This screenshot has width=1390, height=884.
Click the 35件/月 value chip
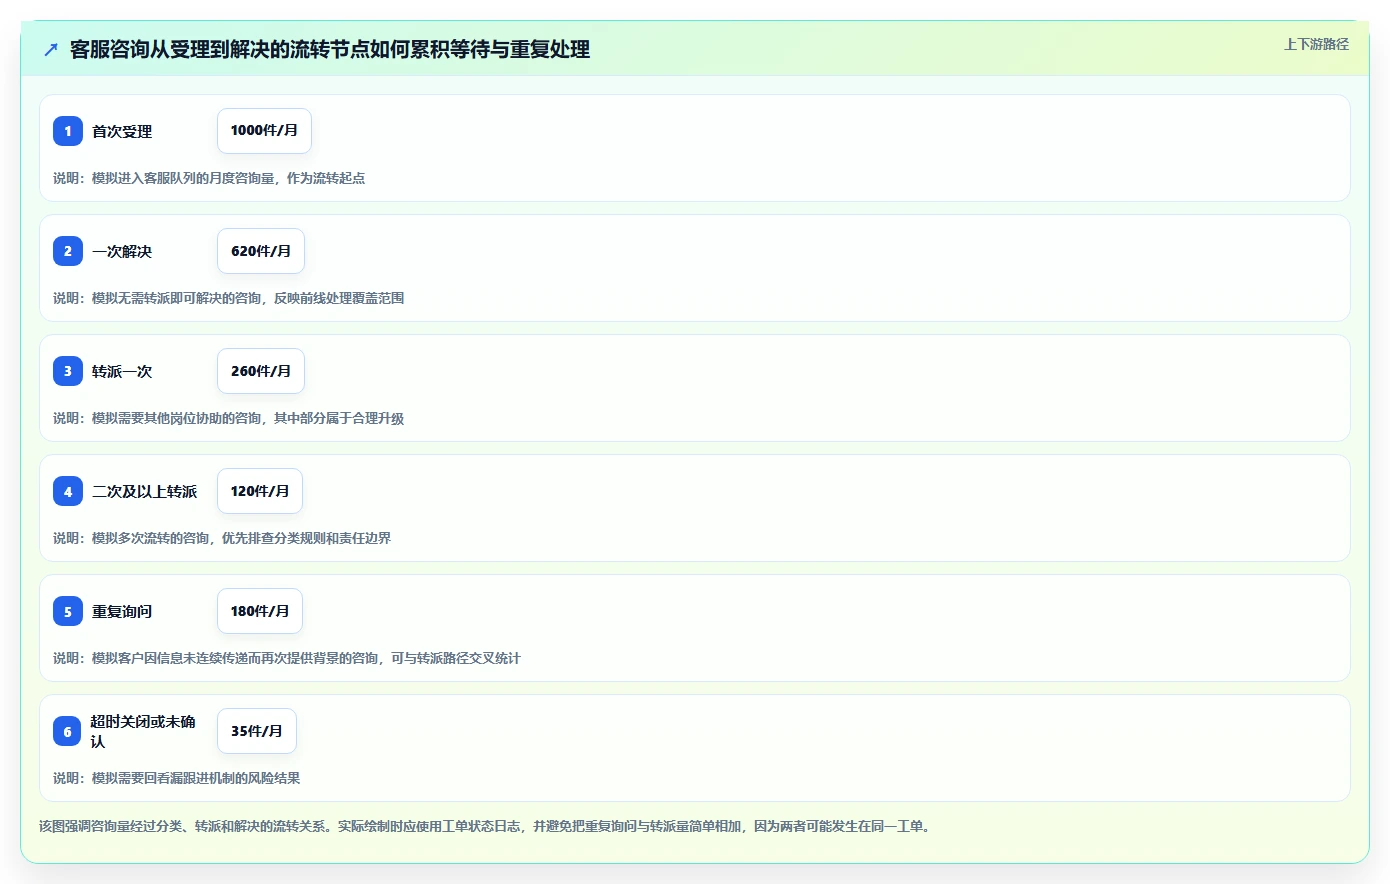257,731
